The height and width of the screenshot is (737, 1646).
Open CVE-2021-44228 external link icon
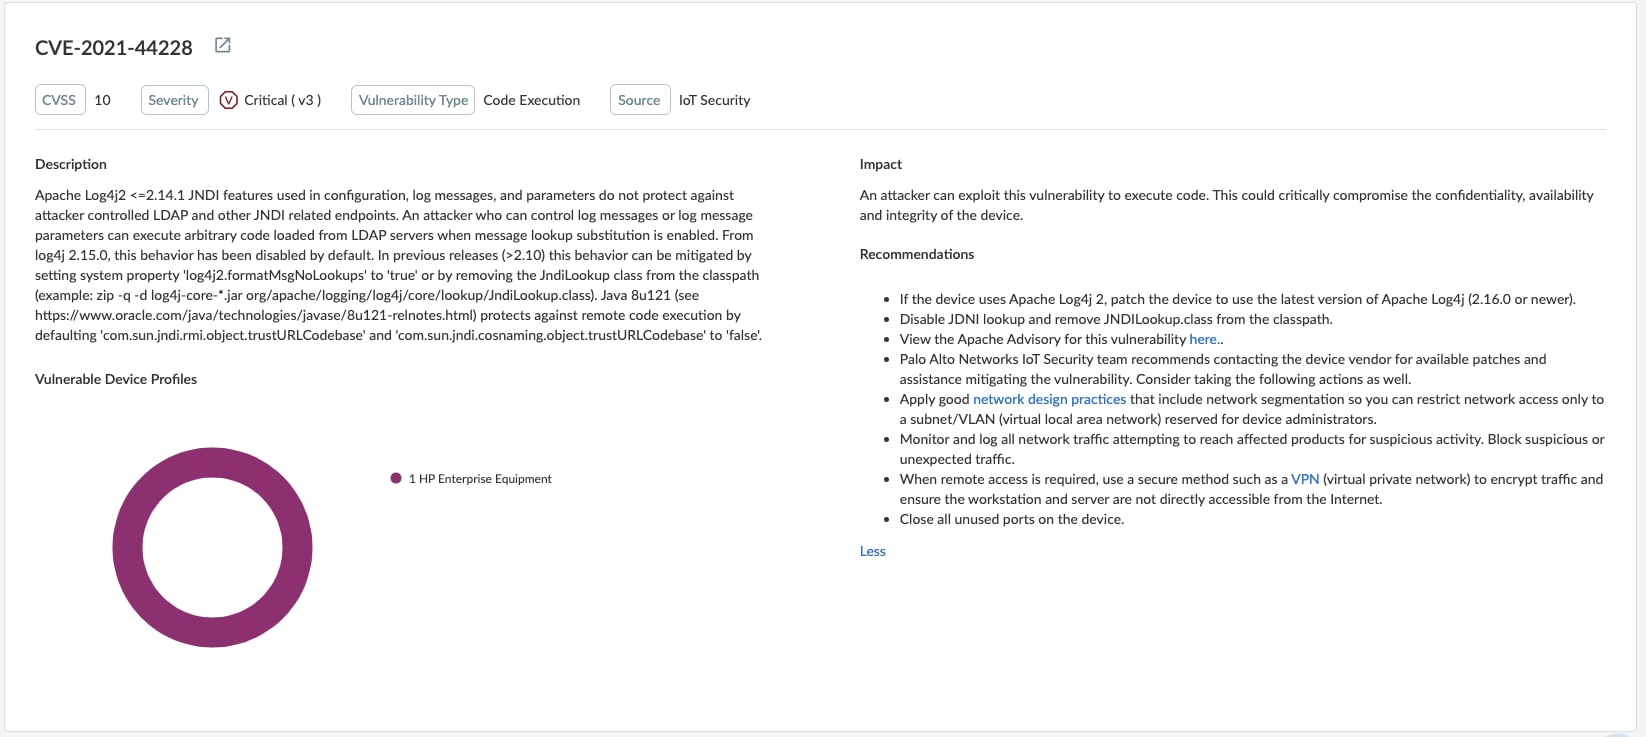click(x=223, y=45)
